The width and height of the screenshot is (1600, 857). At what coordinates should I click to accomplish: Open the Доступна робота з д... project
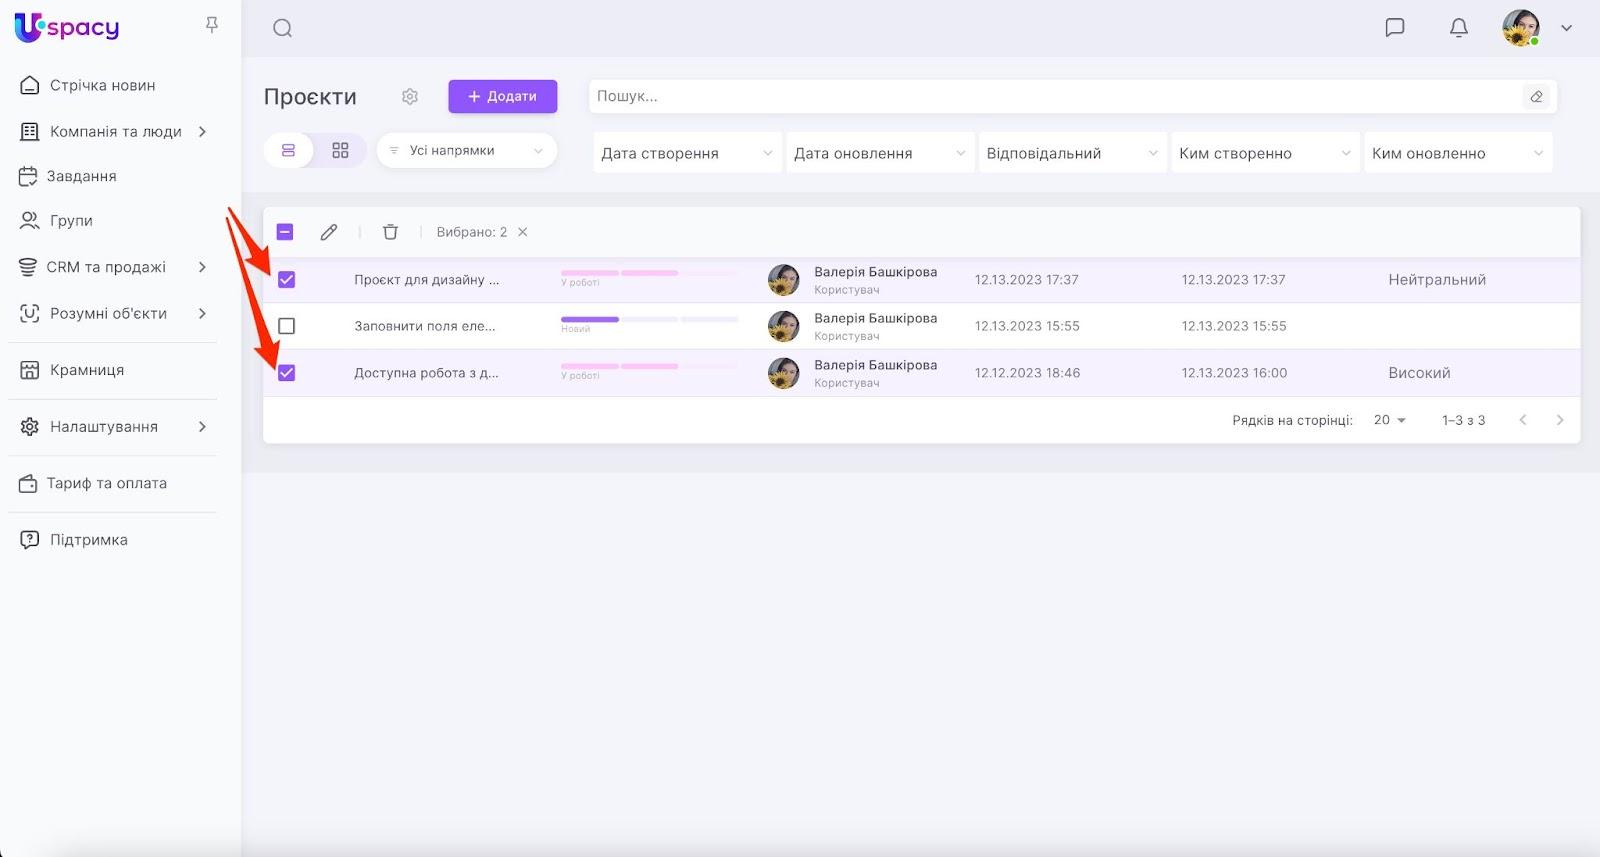(426, 373)
